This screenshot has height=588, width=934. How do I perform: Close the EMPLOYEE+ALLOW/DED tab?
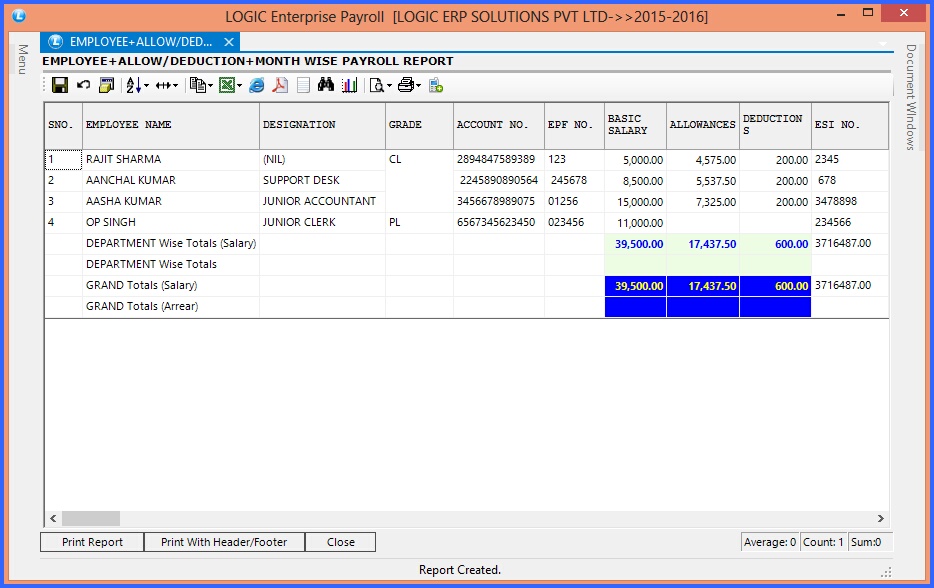[x=229, y=42]
